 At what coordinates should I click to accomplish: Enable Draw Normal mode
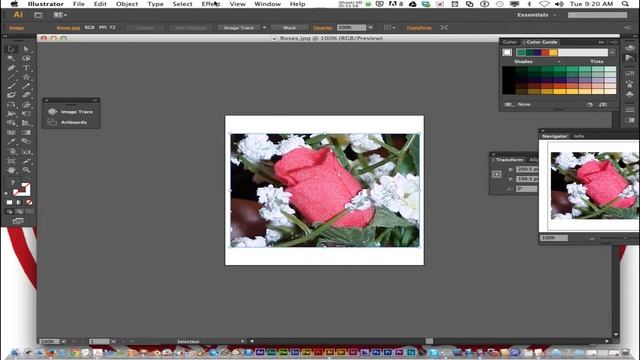coord(9,211)
